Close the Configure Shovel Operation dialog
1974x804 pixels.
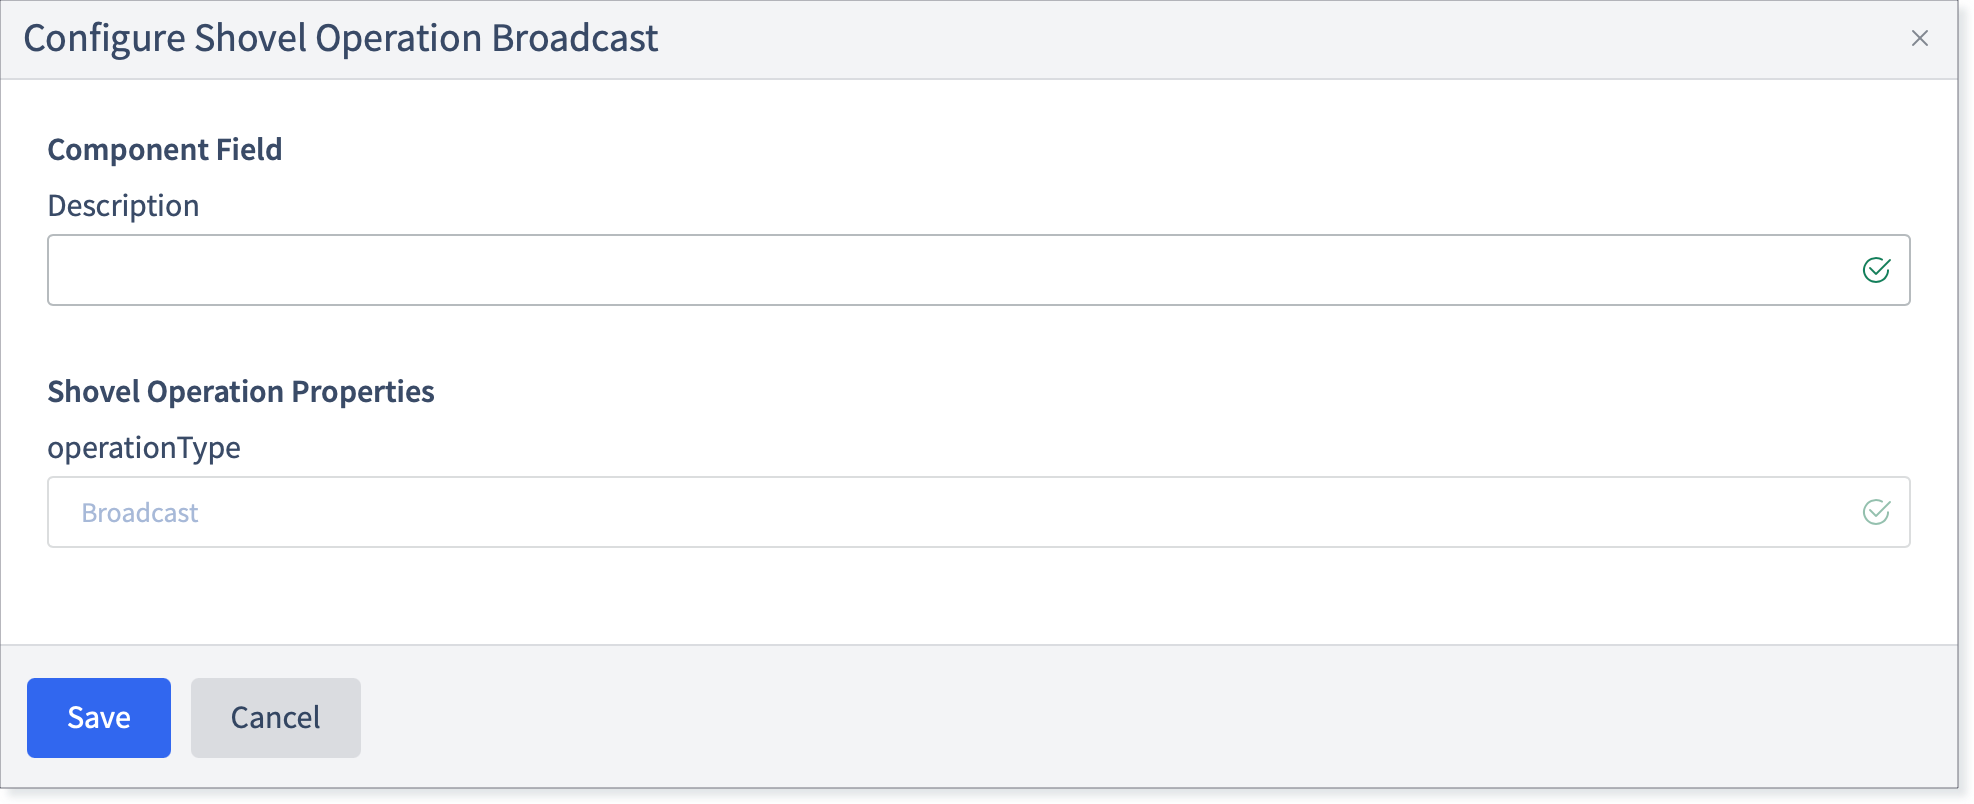(1919, 38)
